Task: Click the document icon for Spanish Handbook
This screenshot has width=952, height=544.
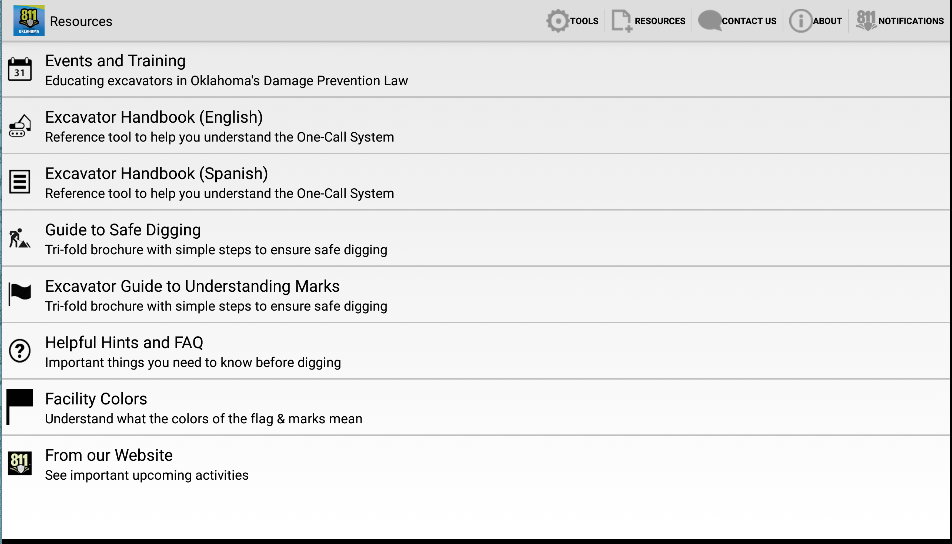Action: click(20, 182)
